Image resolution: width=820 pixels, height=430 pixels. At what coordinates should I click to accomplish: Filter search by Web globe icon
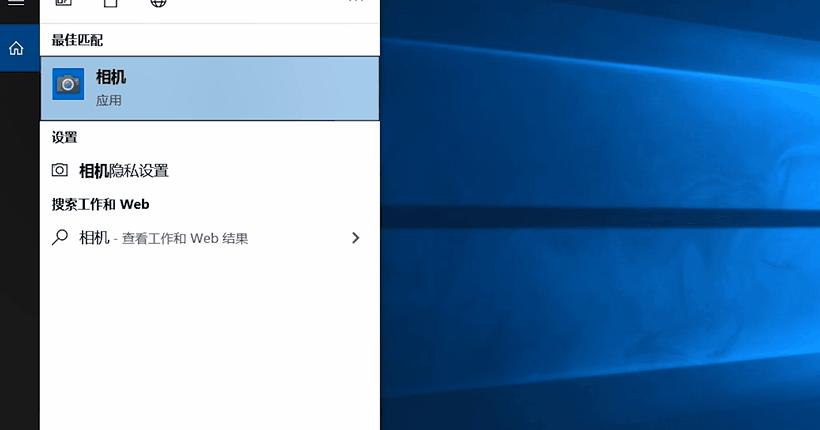(158, 3)
